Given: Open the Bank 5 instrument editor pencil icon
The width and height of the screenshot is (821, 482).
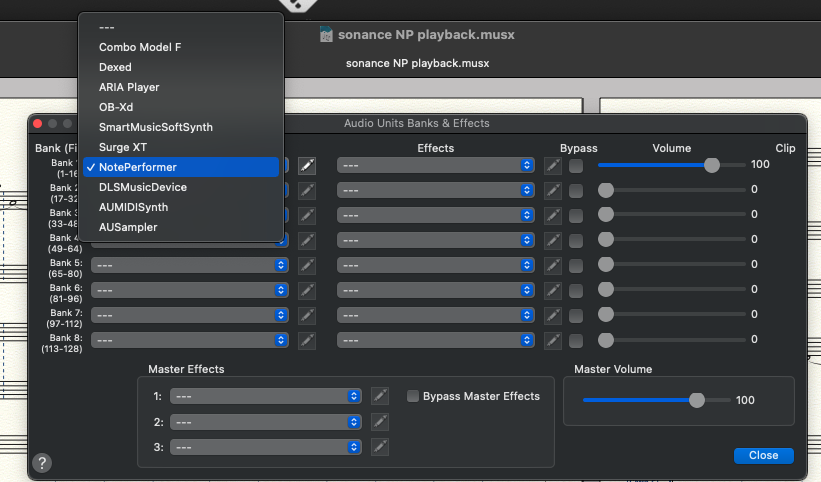Looking at the screenshot, I should (308, 265).
